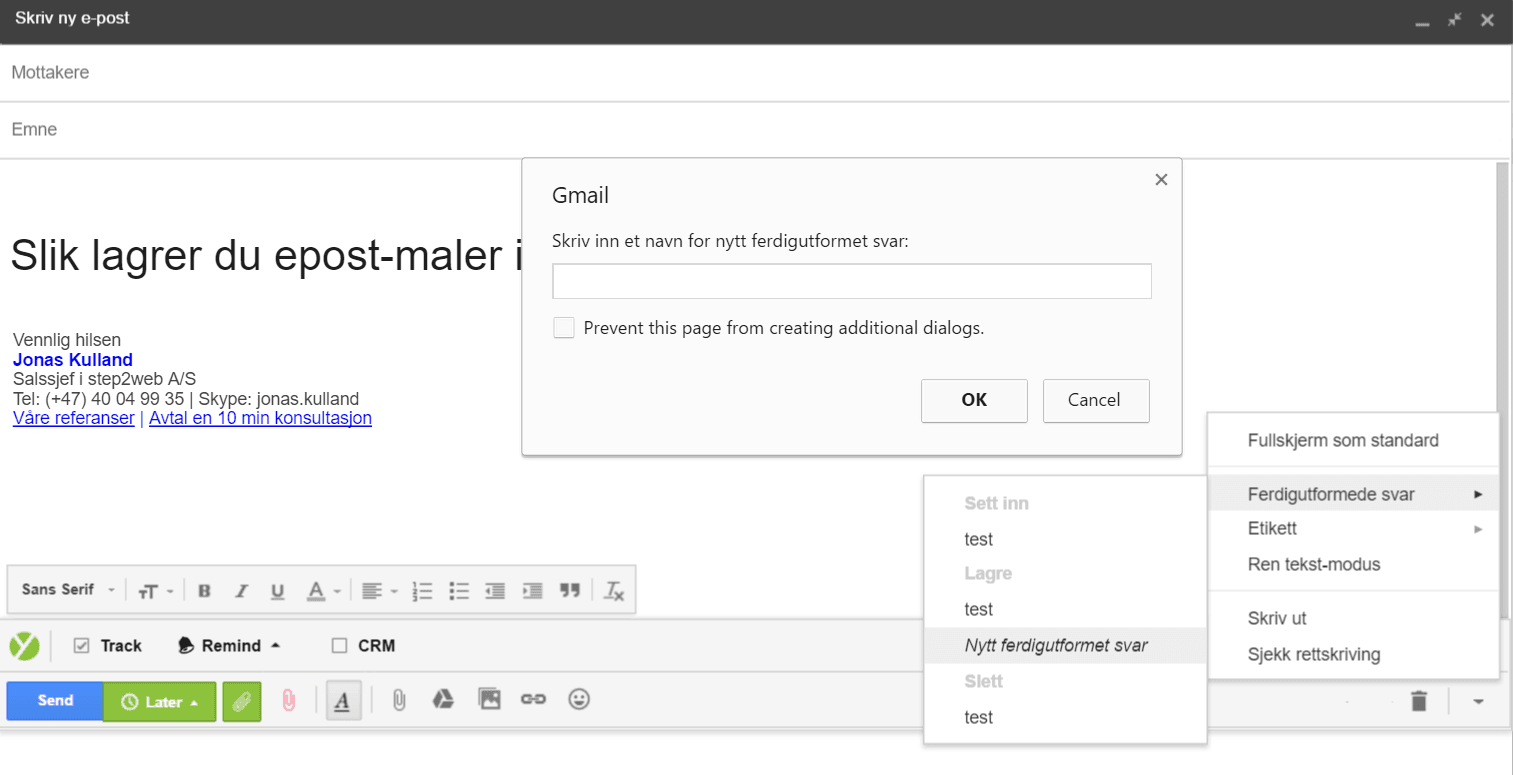Expand the Etikett submenu
Screen dimensions: 1513x775
tap(1353, 529)
